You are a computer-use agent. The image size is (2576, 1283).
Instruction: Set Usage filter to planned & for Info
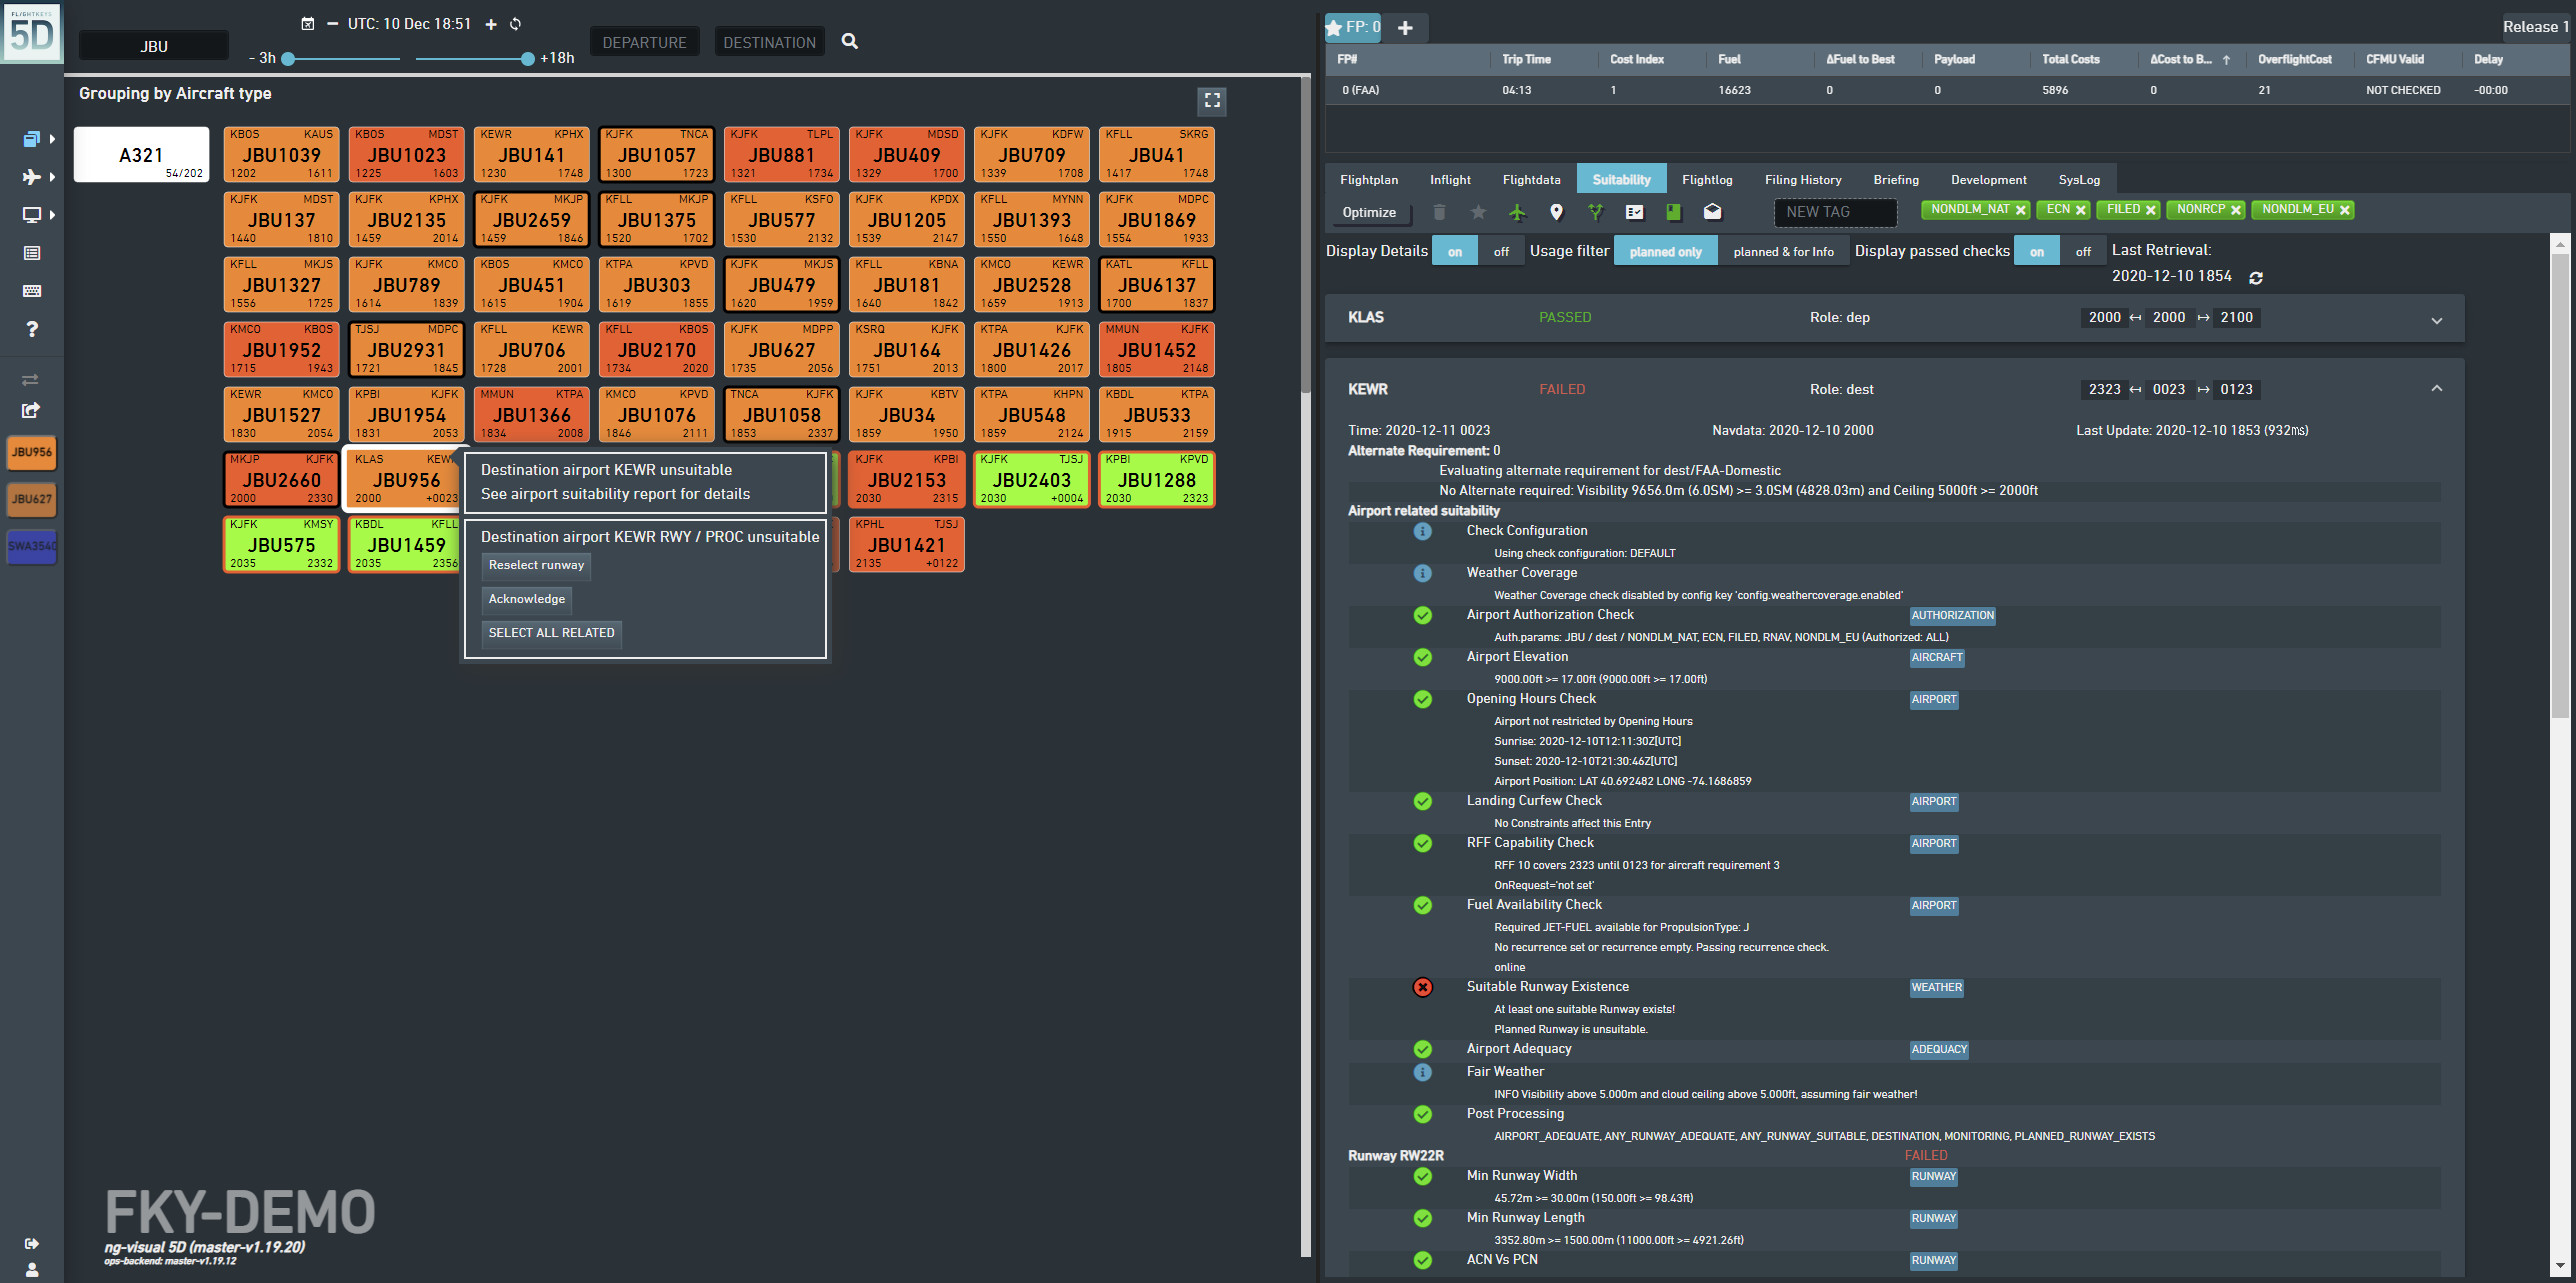pos(1783,251)
